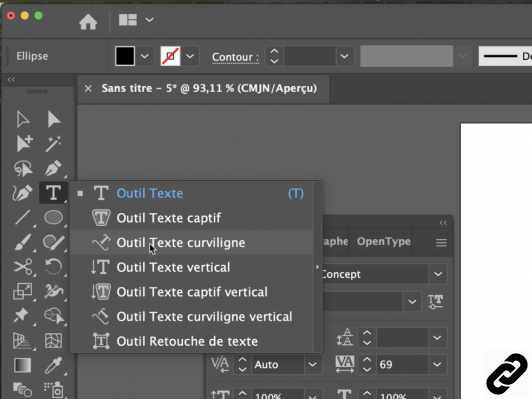Select the Scale tool
This screenshot has height=399, width=532.
23,291
